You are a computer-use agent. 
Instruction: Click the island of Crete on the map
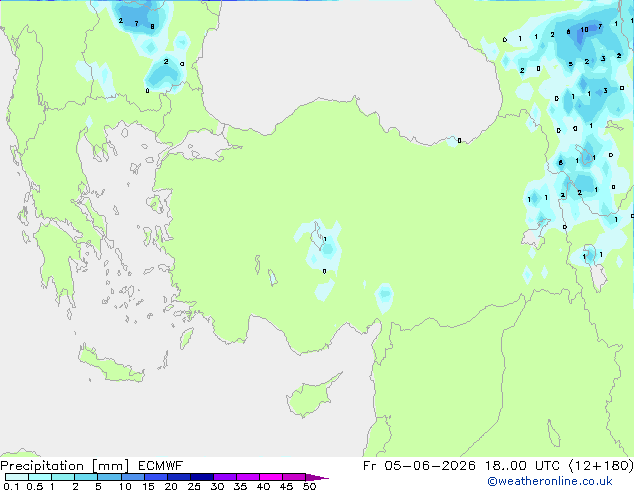click(110, 364)
